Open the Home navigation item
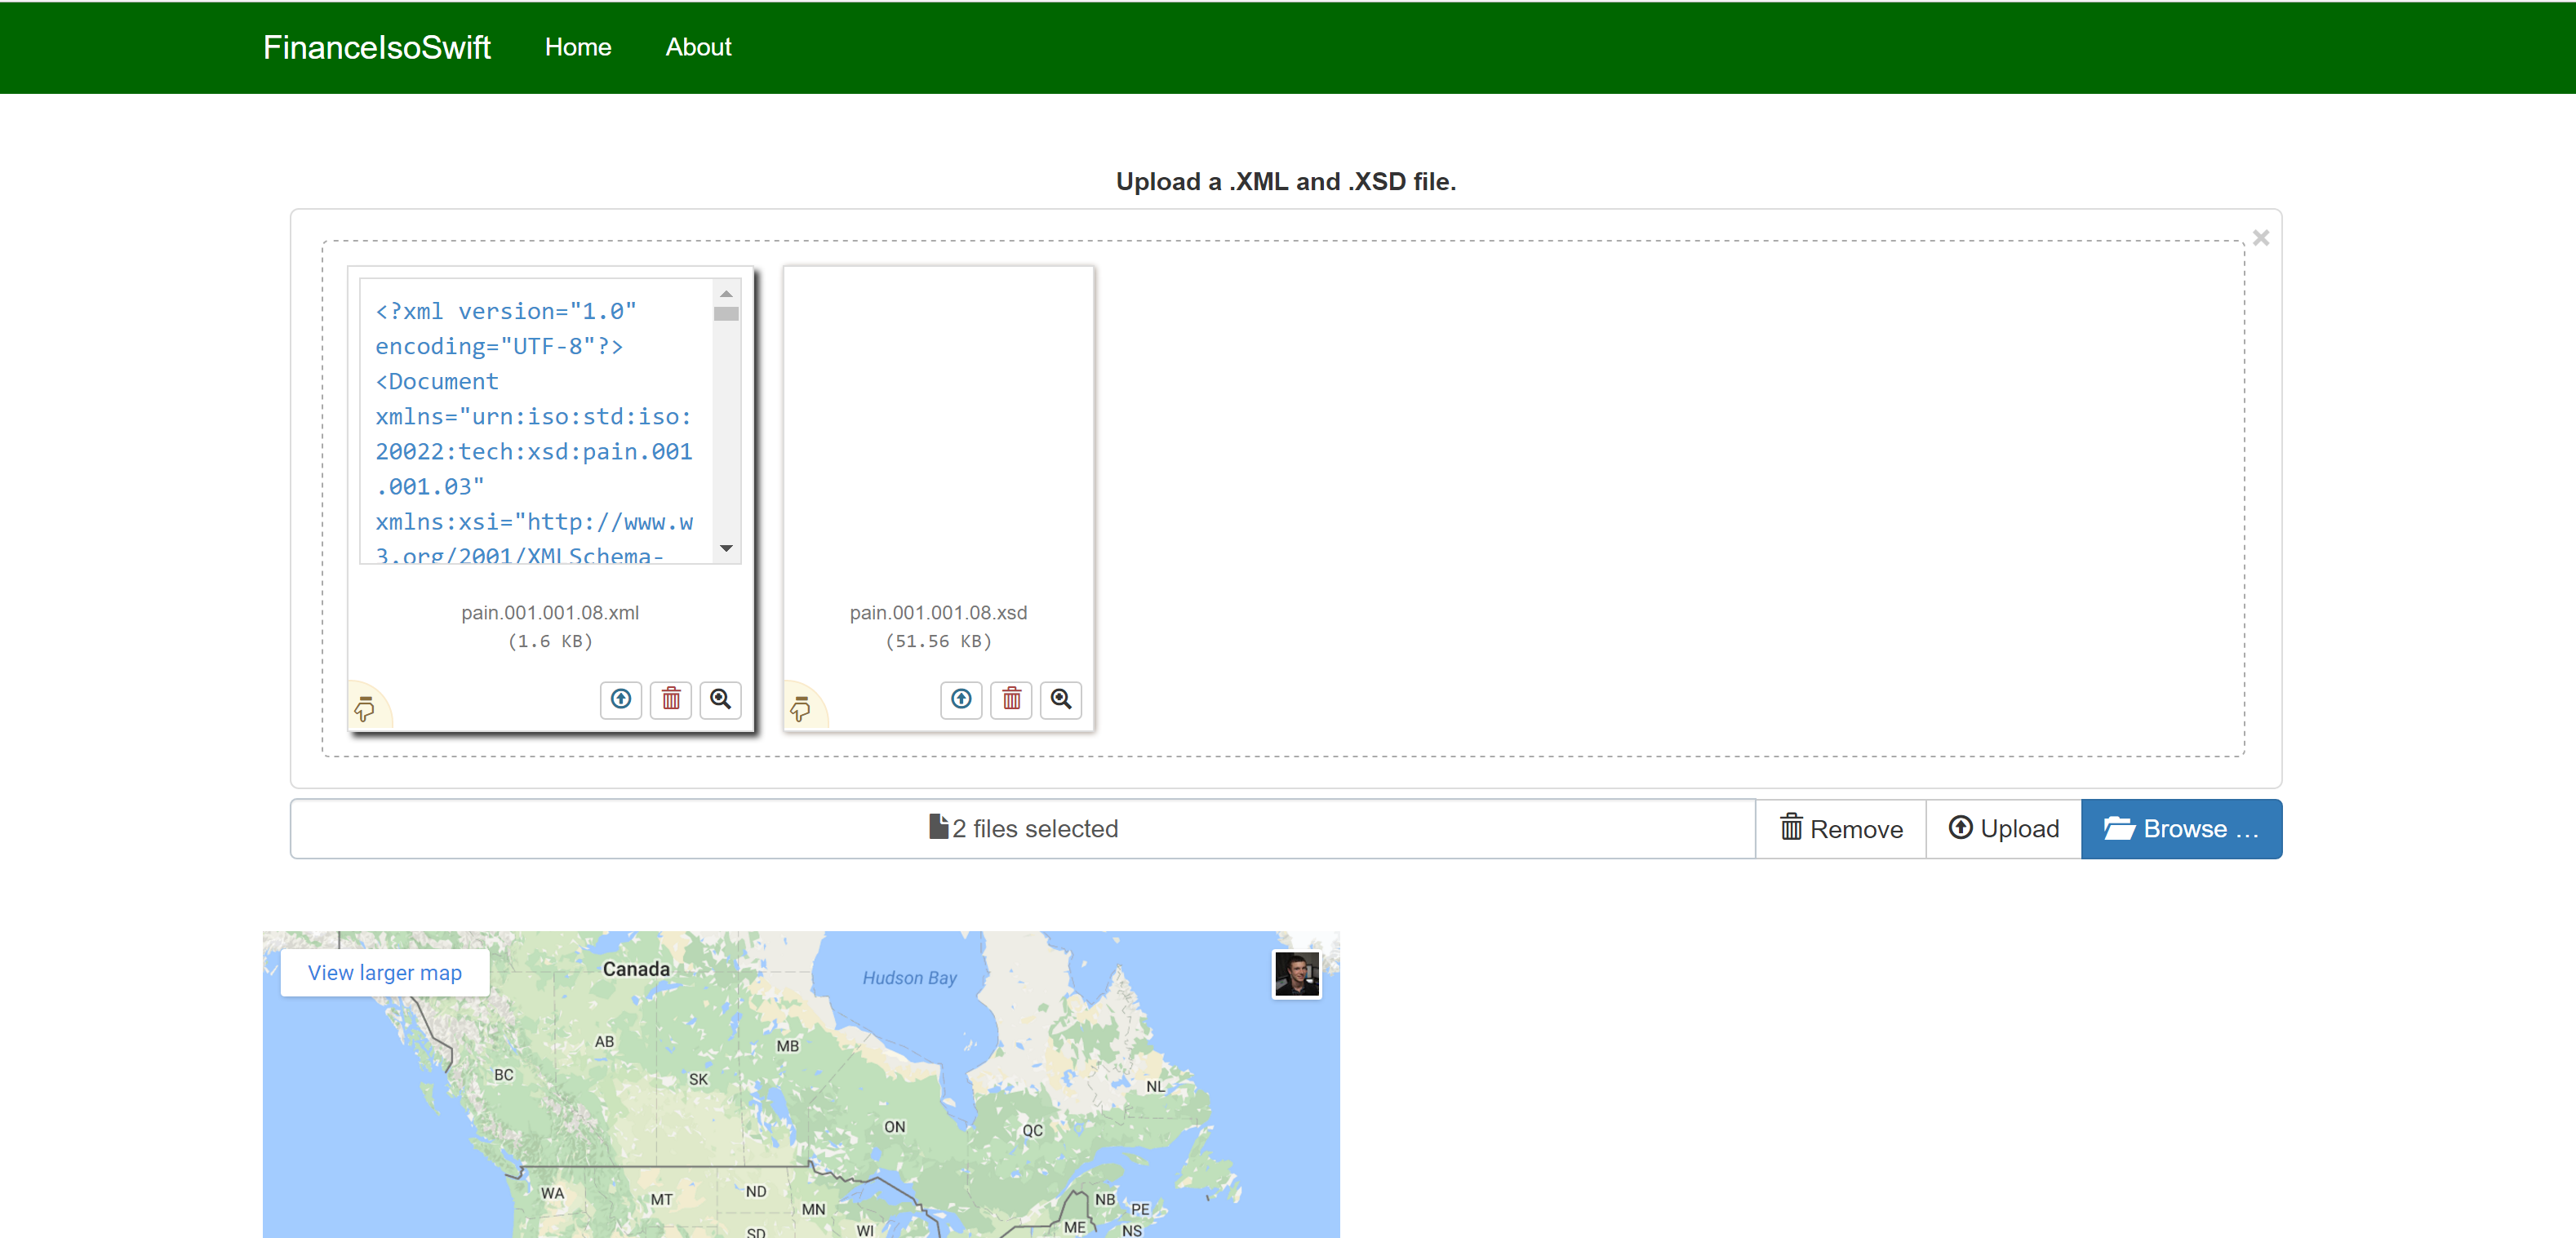This screenshot has height=1238, width=2576. coord(577,47)
